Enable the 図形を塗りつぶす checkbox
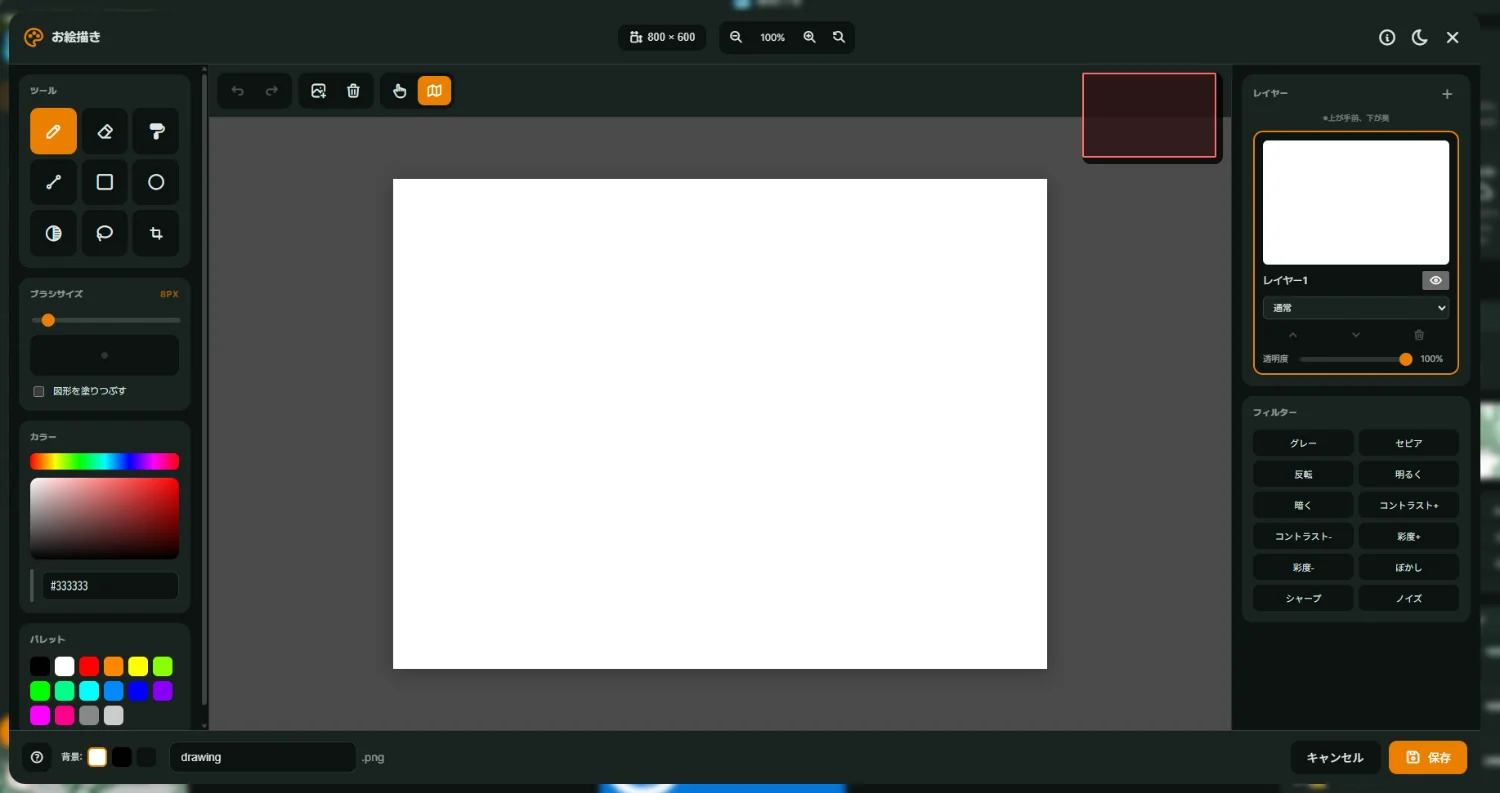This screenshot has height=793, width=1500. (x=39, y=391)
